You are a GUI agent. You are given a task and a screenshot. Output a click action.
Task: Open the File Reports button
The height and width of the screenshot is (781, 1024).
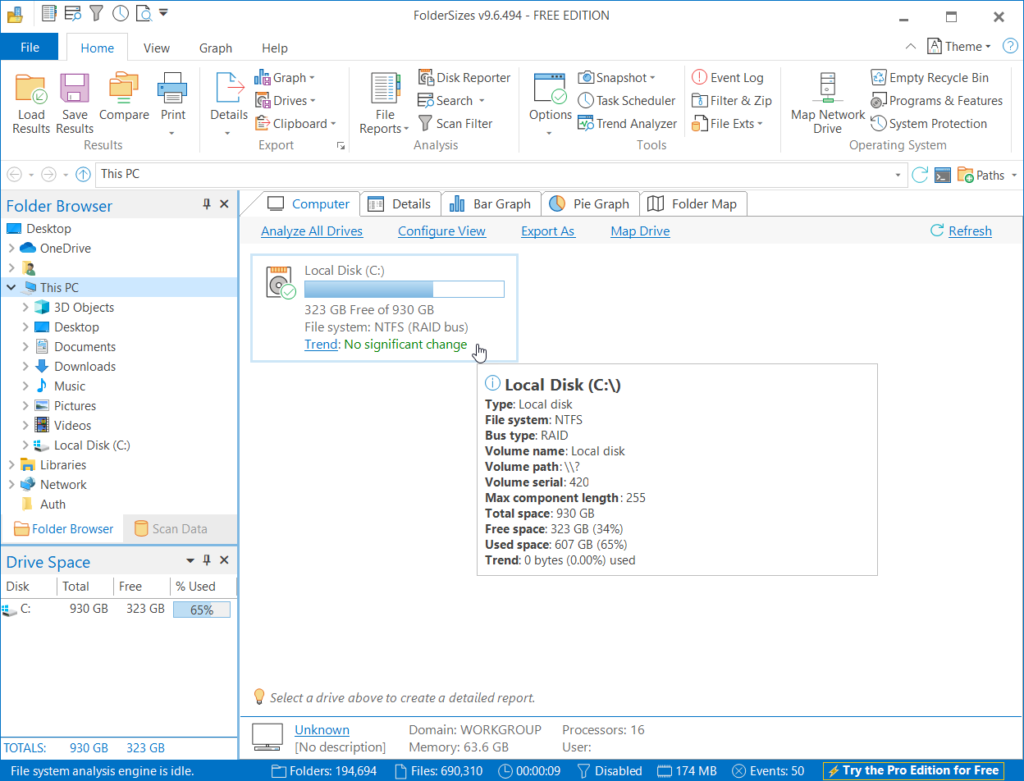384,103
